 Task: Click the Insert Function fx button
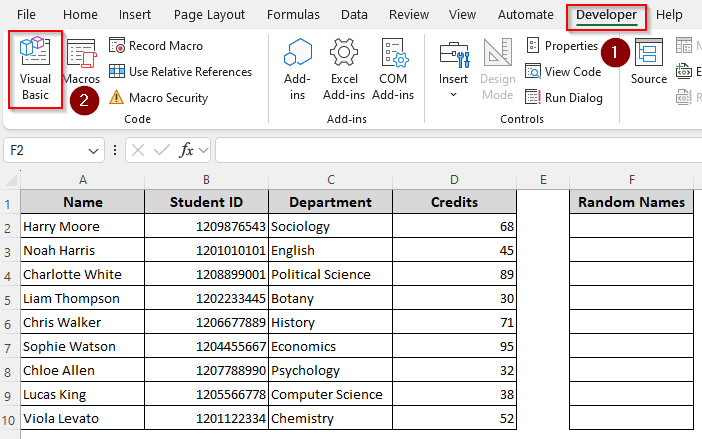[186, 150]
